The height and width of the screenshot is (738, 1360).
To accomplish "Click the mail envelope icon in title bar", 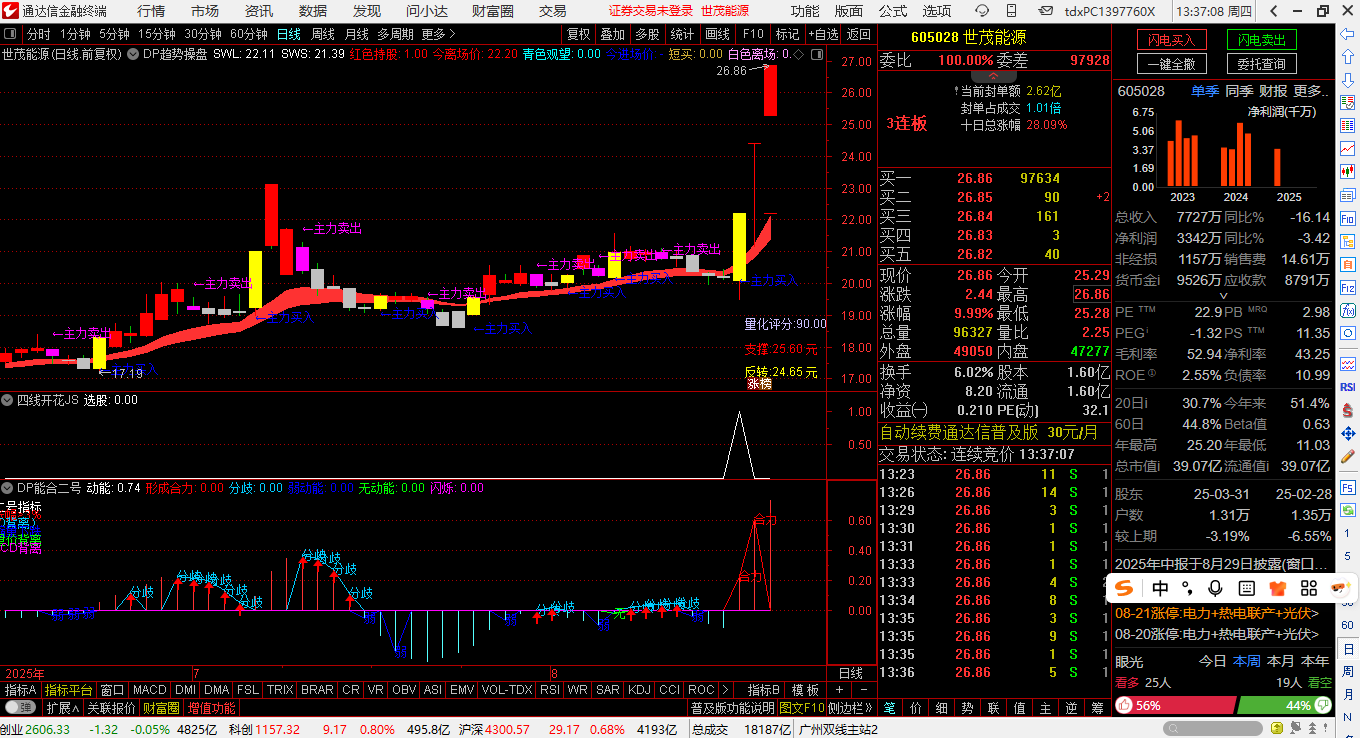I will [1045, 11].
